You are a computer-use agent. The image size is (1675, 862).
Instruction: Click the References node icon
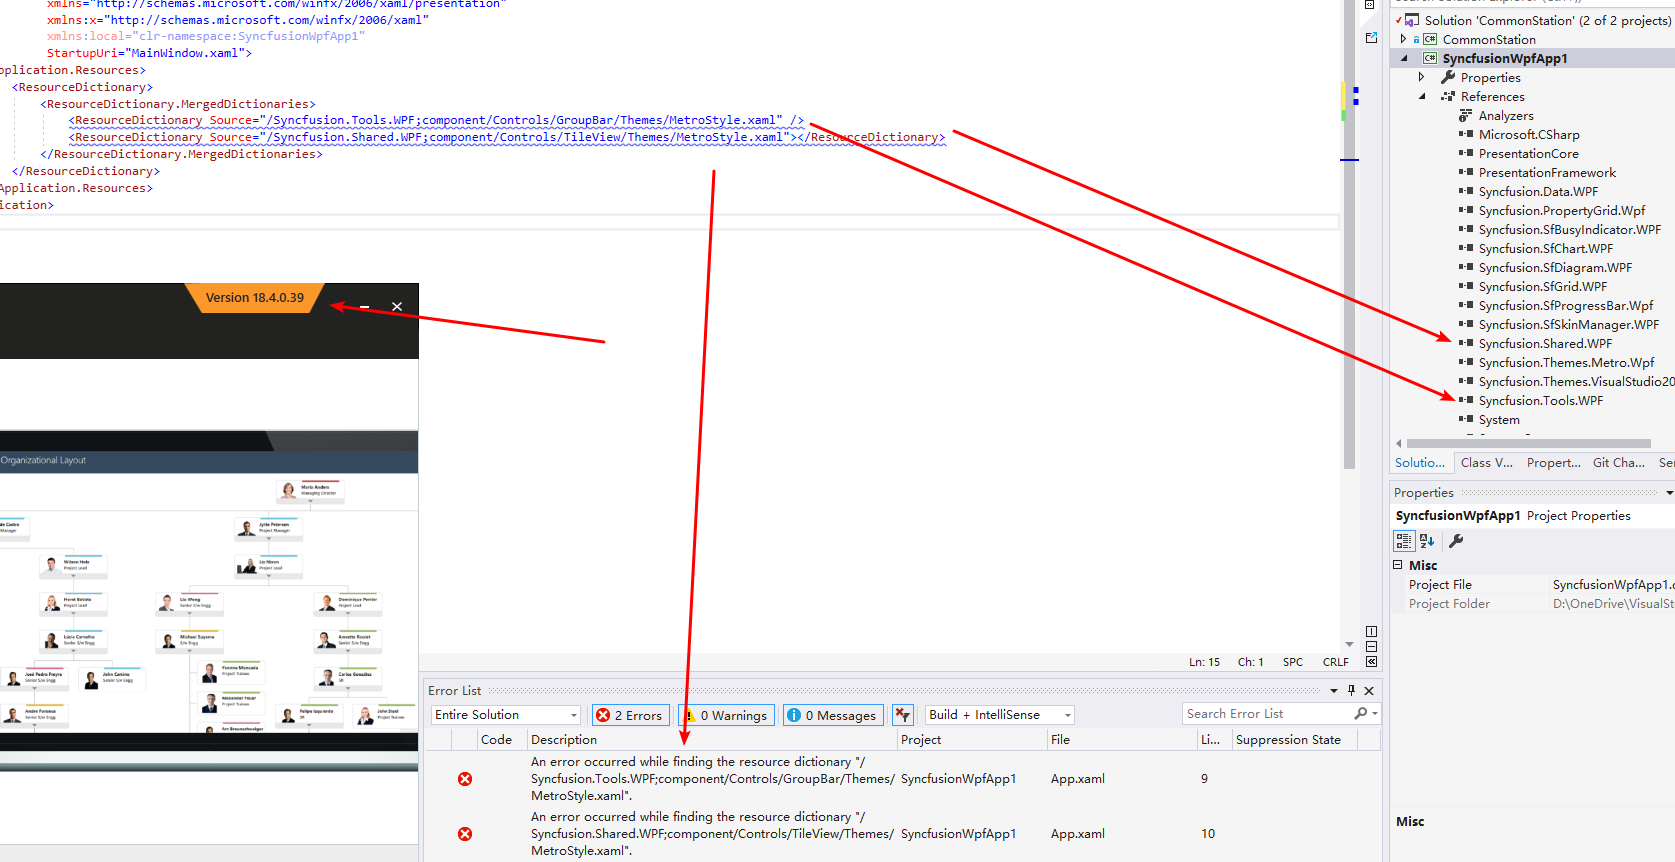click(x=1448, y=96)
